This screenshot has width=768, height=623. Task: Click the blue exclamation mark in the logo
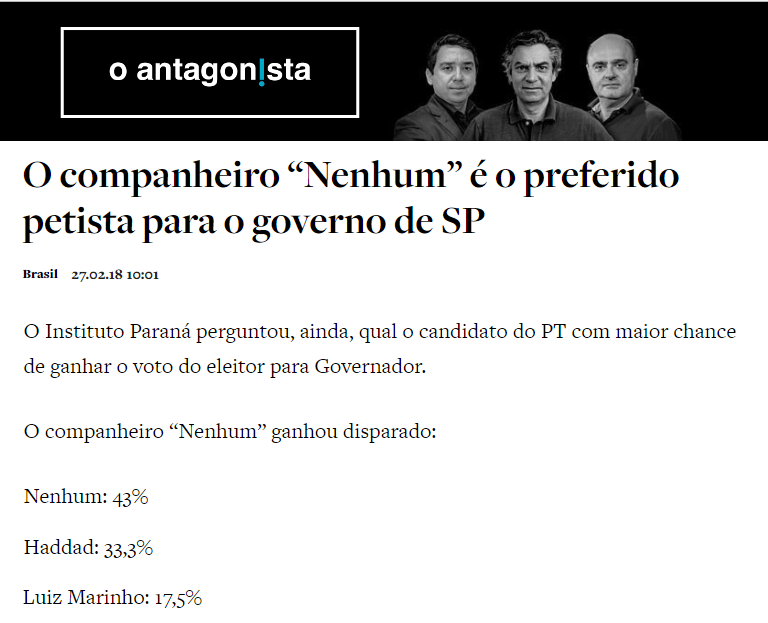[x=262, y=72]
